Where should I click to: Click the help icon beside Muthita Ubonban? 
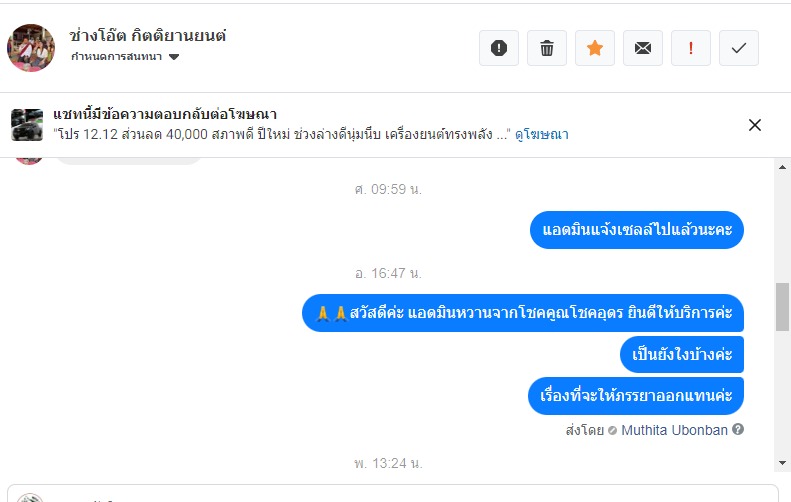[x=738, y=430]
